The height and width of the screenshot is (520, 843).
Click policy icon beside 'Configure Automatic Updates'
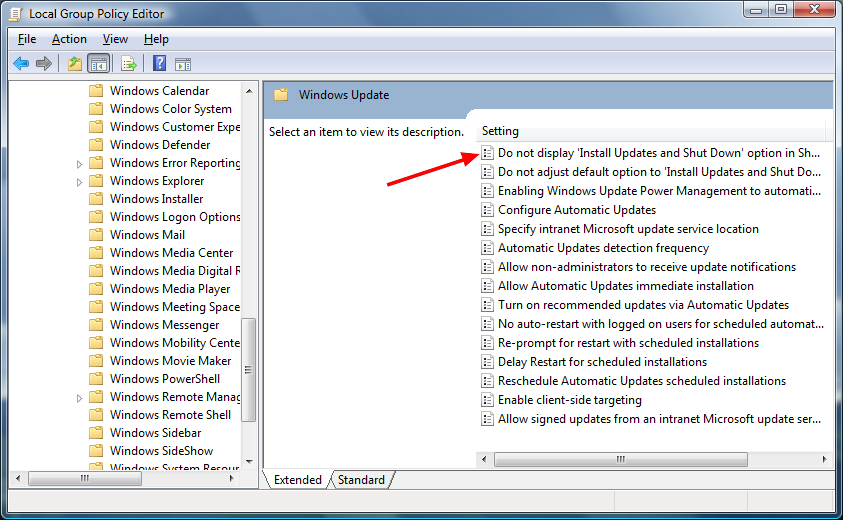coord(487,210)
